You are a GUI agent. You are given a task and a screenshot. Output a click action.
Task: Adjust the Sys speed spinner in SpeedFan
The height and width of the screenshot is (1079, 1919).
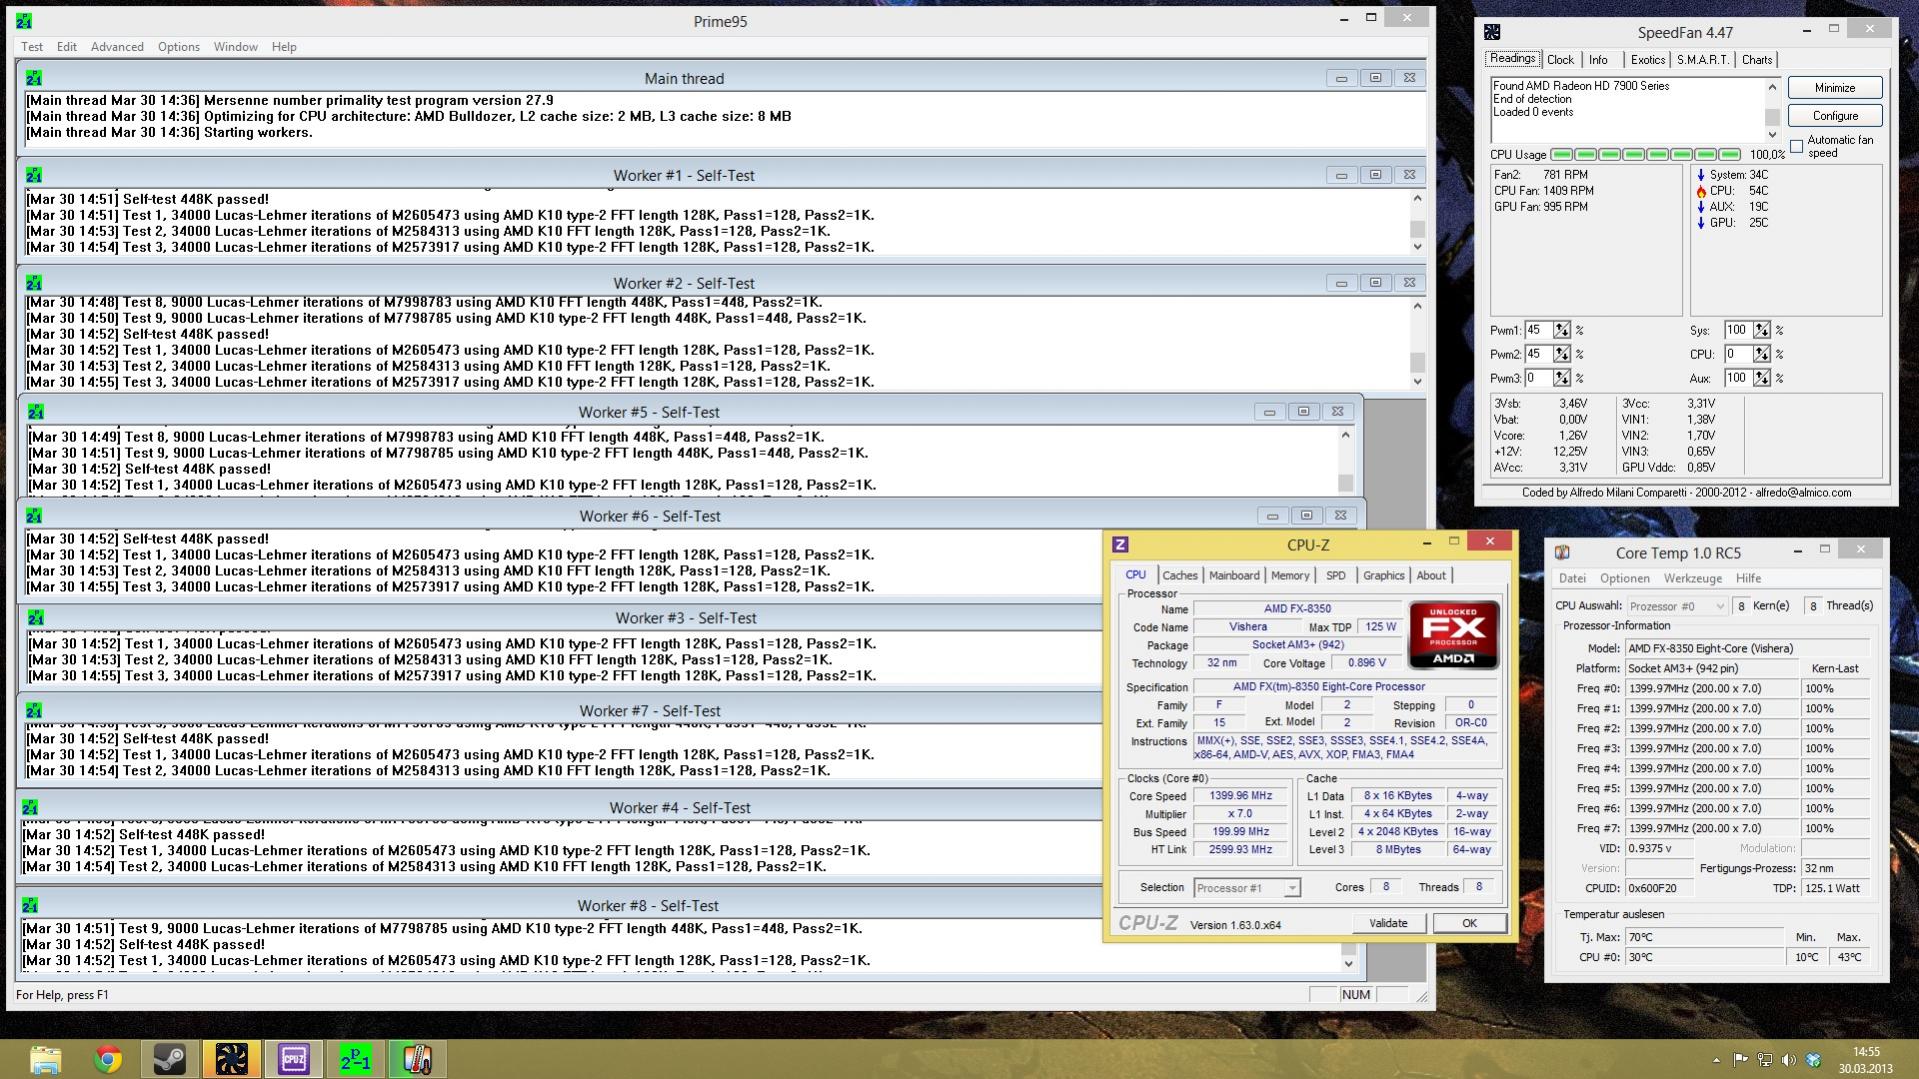click(1762, 331)
